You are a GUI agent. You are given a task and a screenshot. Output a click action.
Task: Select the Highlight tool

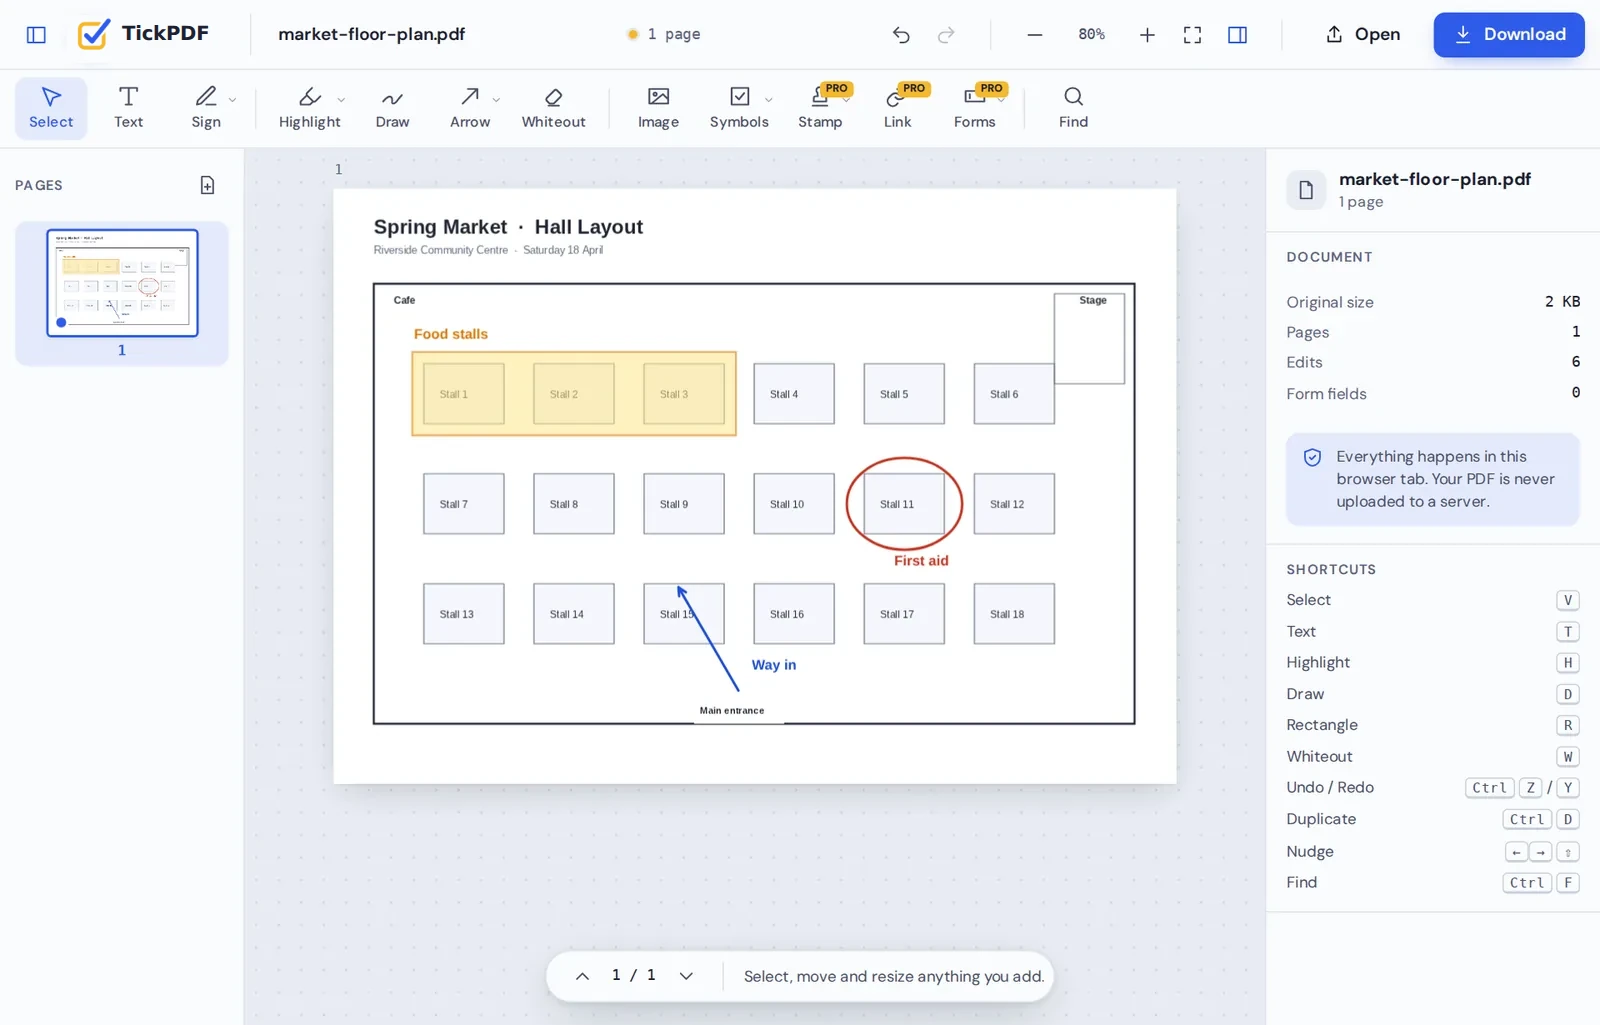(x=309, y=108)
